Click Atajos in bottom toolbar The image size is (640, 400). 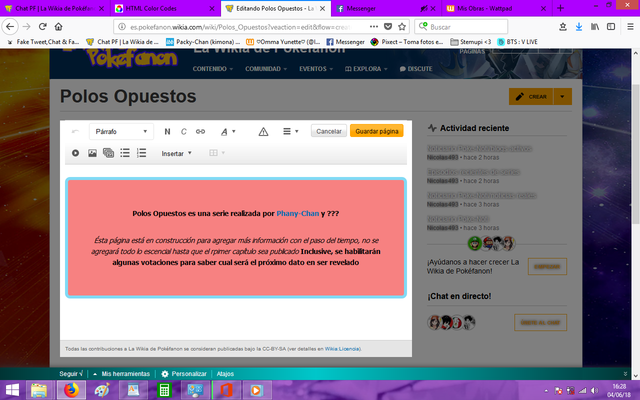click(225, 374)
